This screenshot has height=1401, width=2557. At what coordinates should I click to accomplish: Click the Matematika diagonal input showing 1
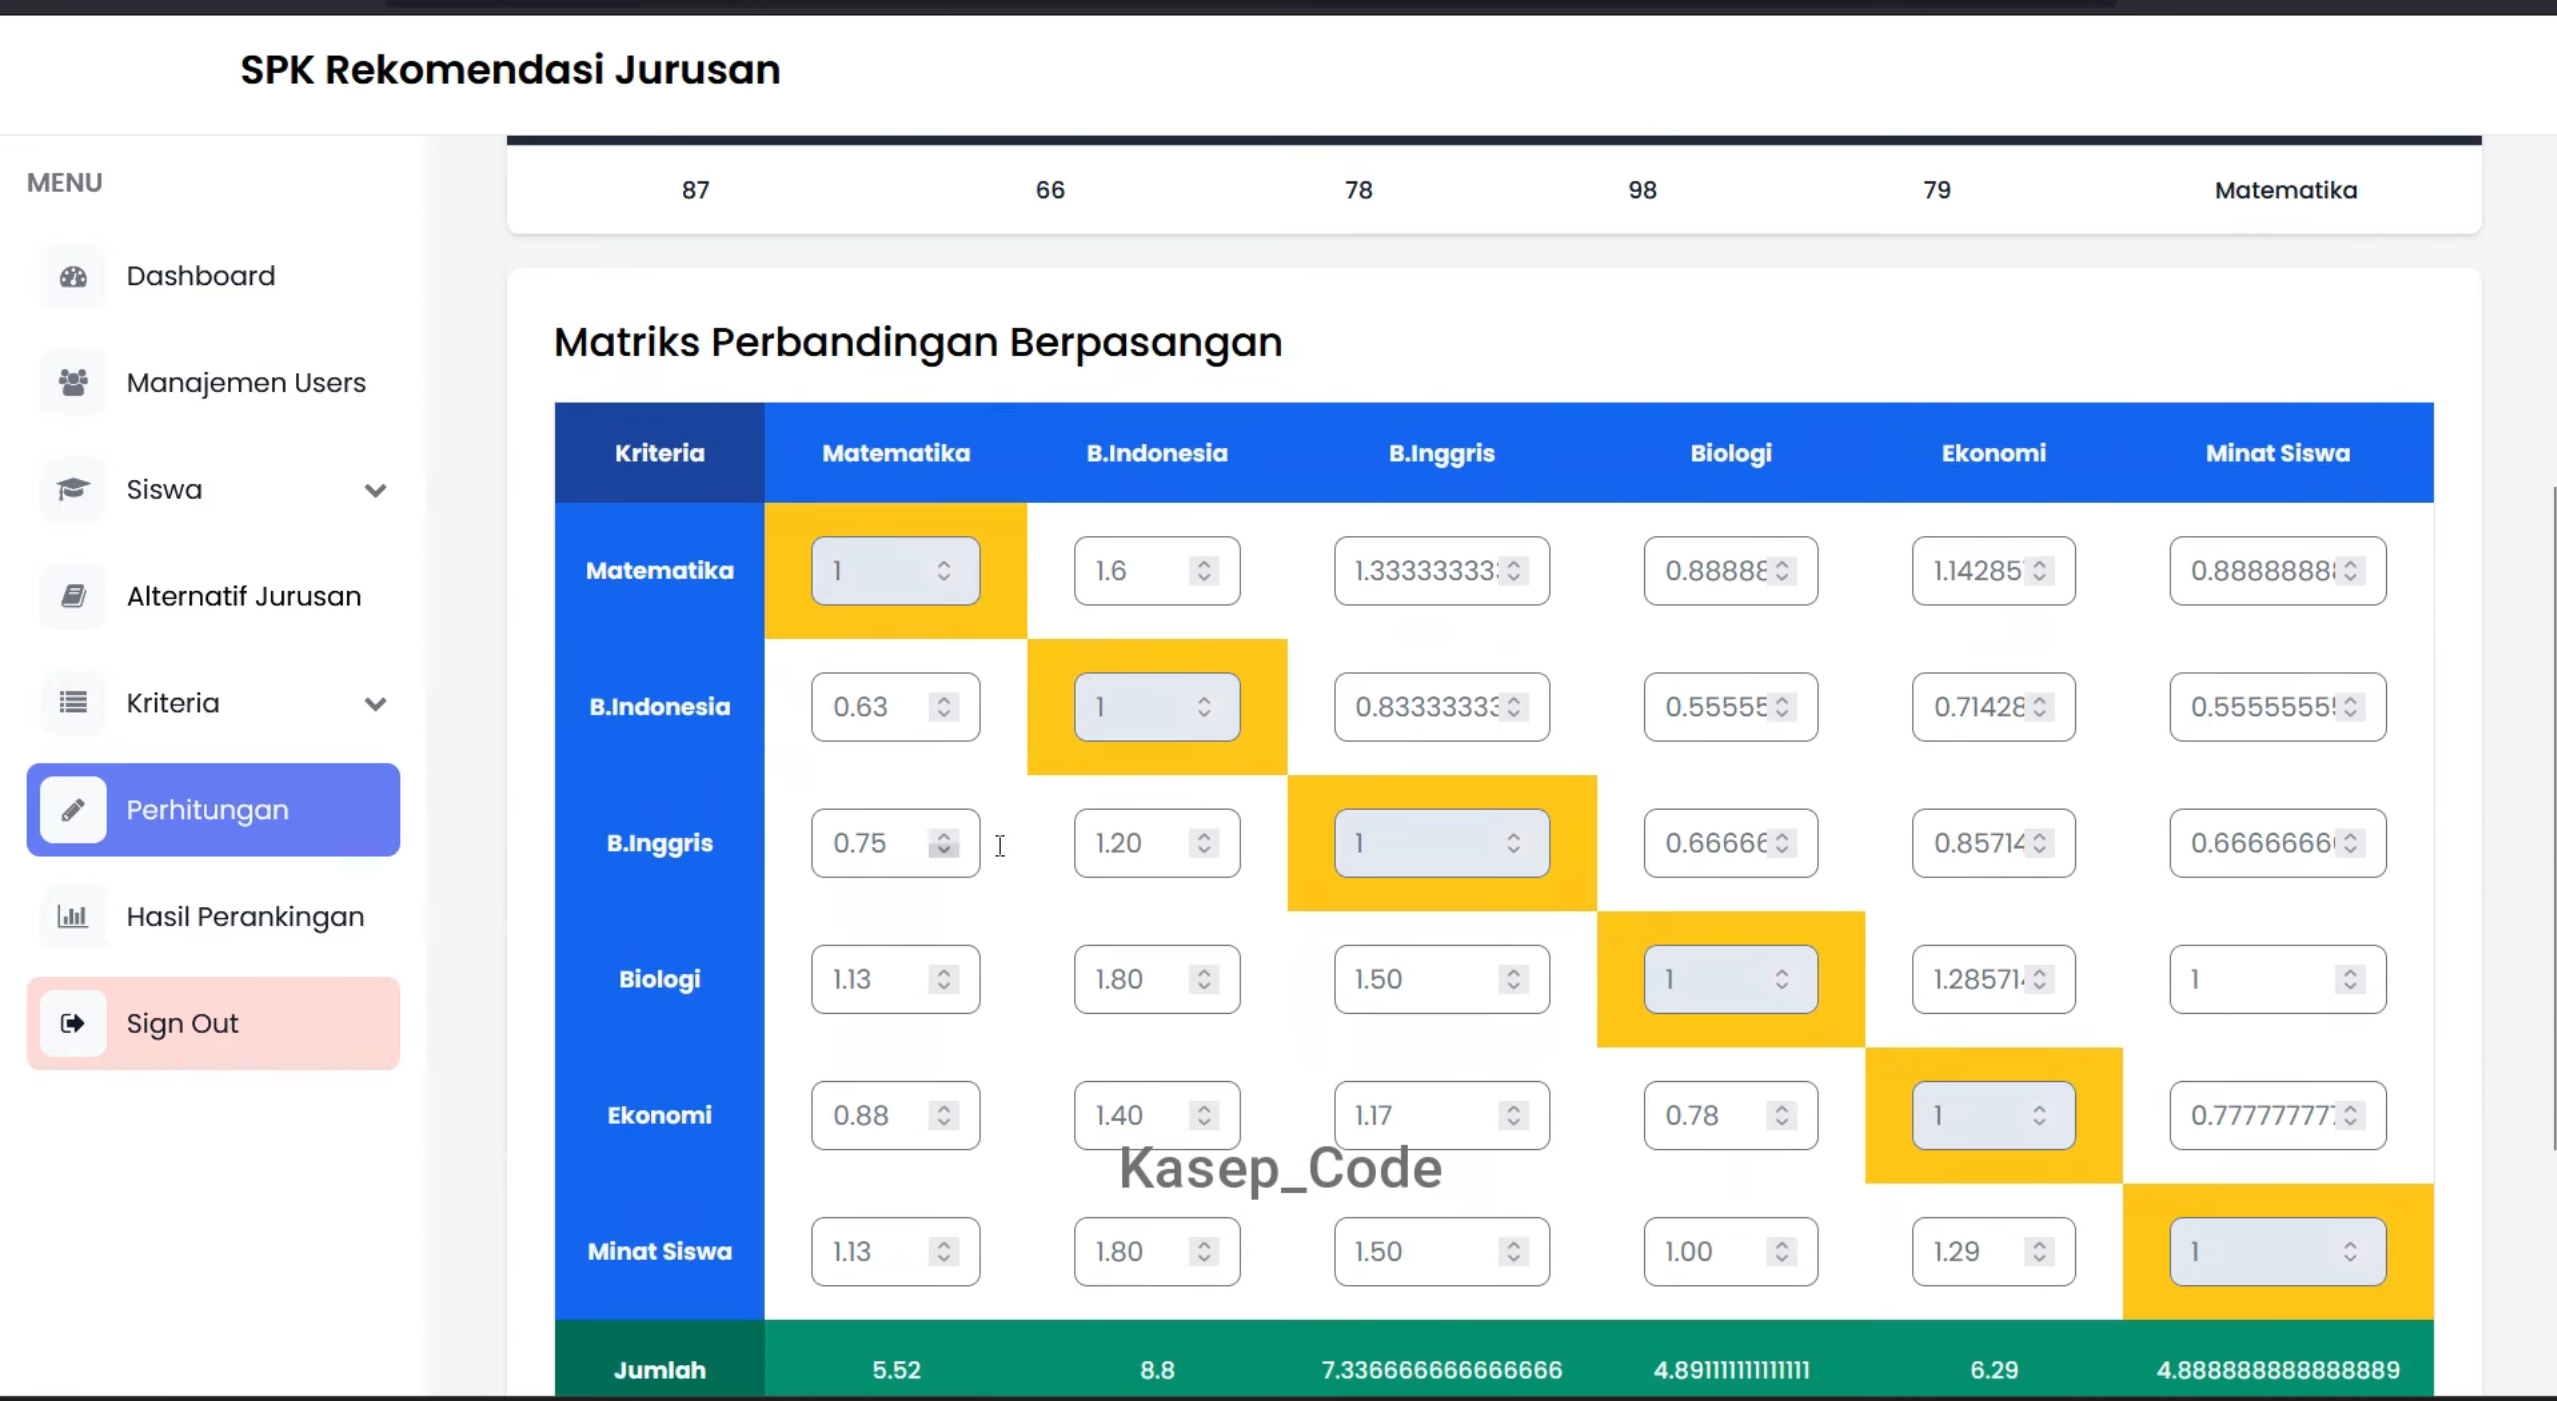point(895,571)
